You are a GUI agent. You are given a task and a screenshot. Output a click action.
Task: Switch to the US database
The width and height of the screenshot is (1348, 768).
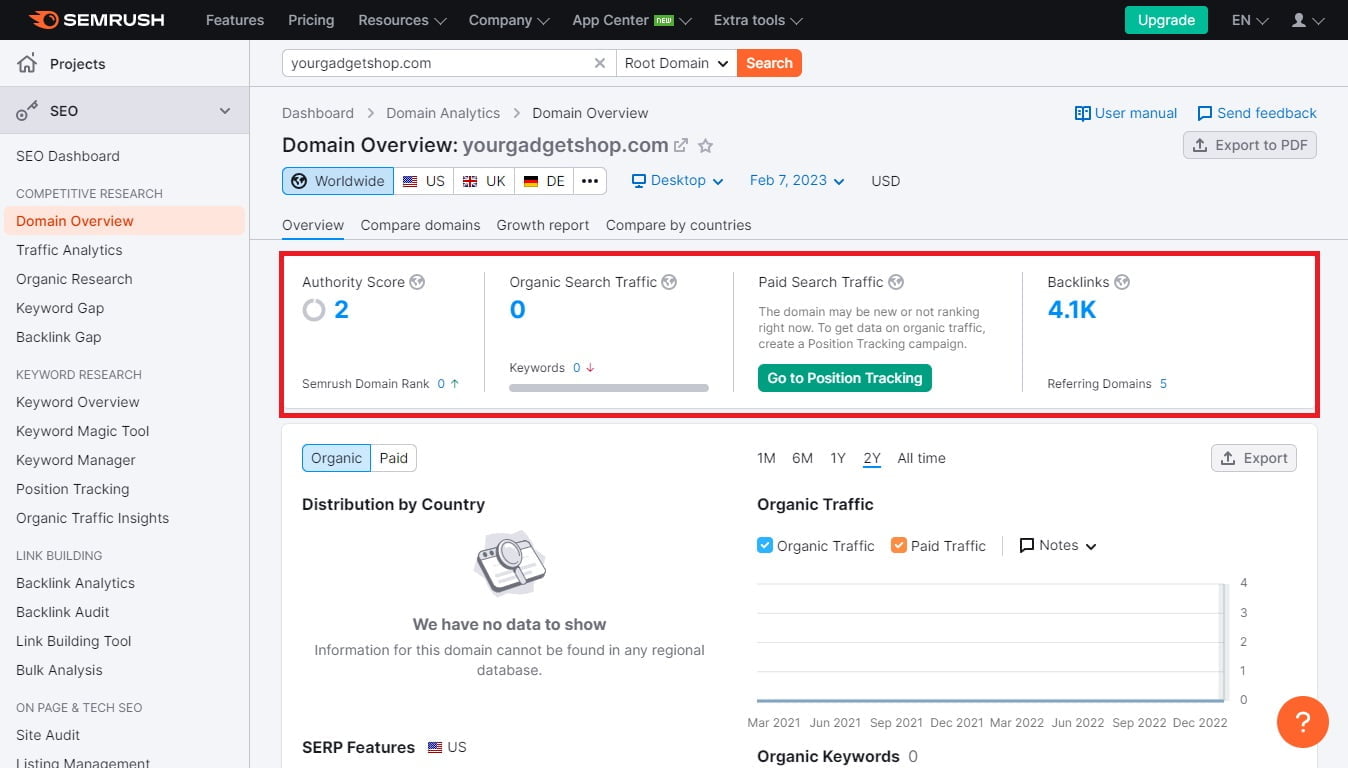[424, 181]
